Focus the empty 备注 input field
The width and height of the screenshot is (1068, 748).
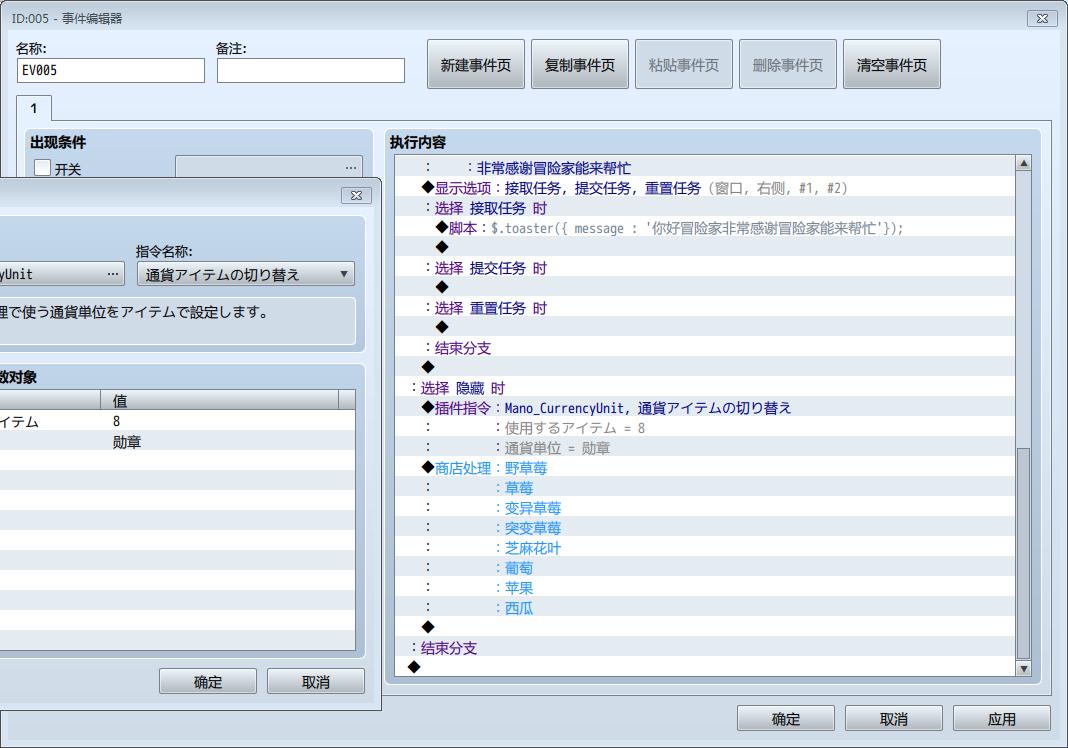pyautogui.click(x=311, y=70)
